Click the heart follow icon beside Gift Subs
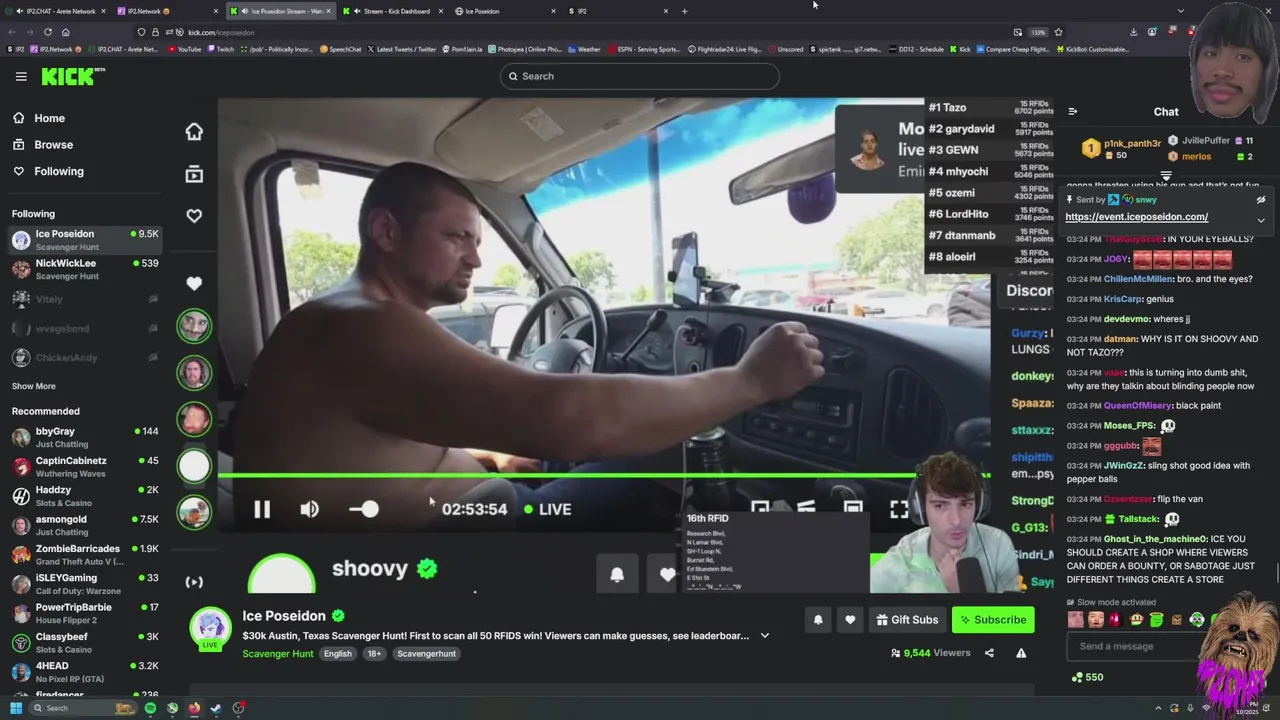1280x720 pixels. [x=850, y=620]
